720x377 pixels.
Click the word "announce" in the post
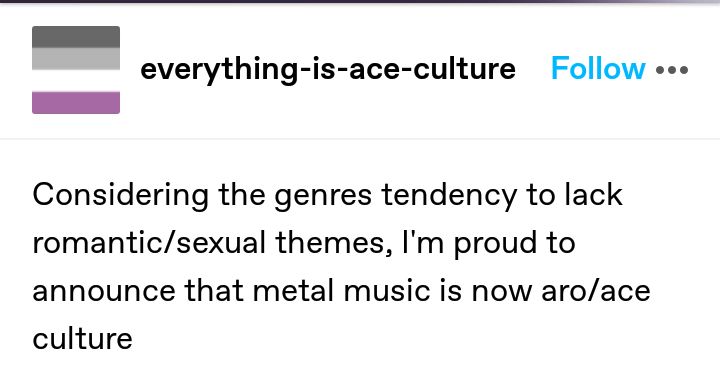(x=104, y=292)
